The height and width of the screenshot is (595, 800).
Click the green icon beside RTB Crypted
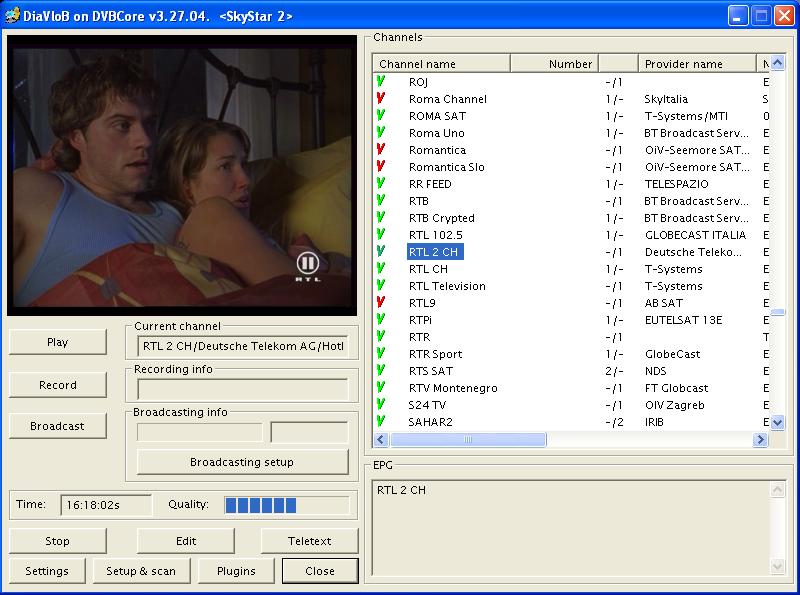pyautogui.click(x=381, y=217)
